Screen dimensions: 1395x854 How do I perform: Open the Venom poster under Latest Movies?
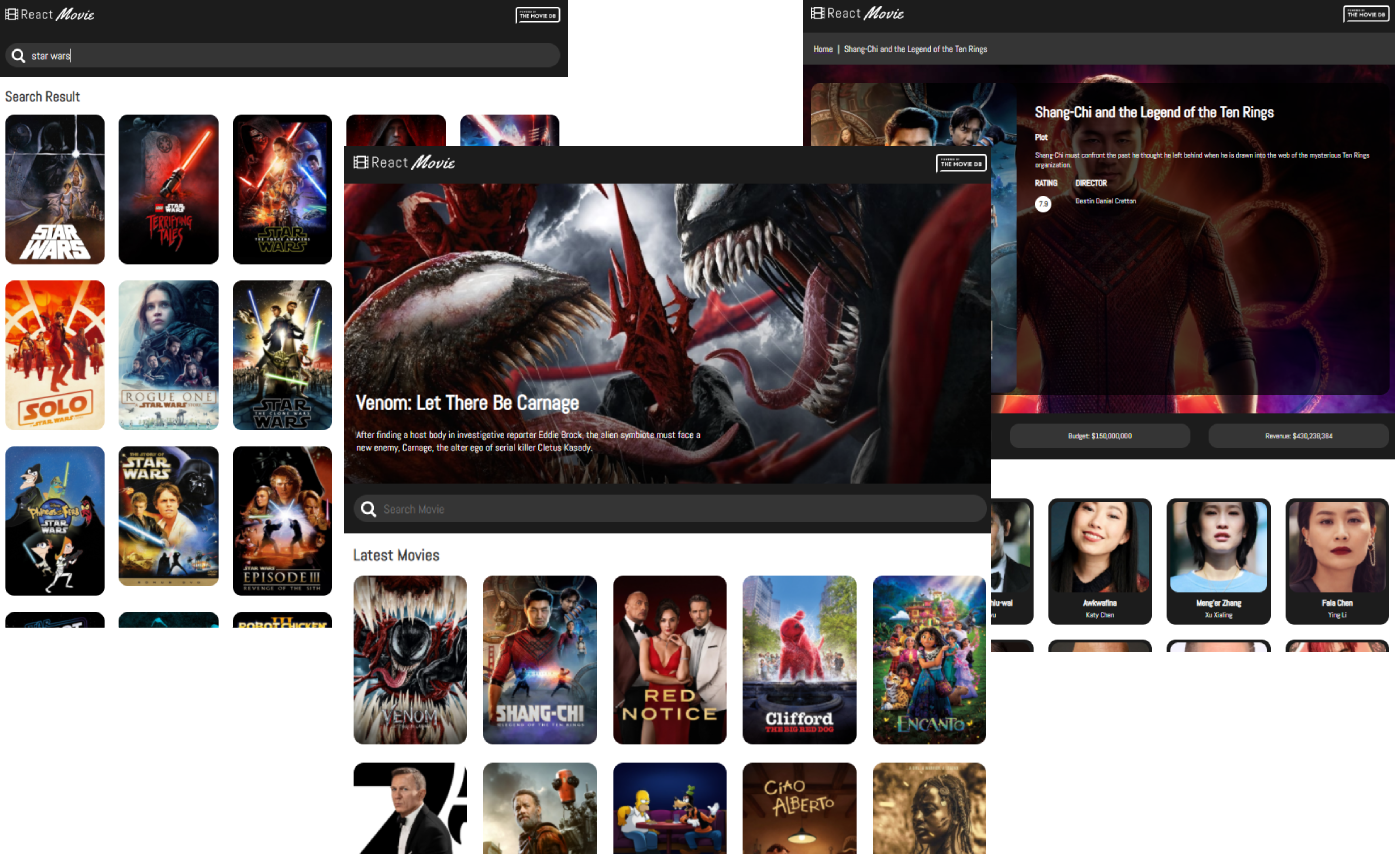tap(410, 660)
